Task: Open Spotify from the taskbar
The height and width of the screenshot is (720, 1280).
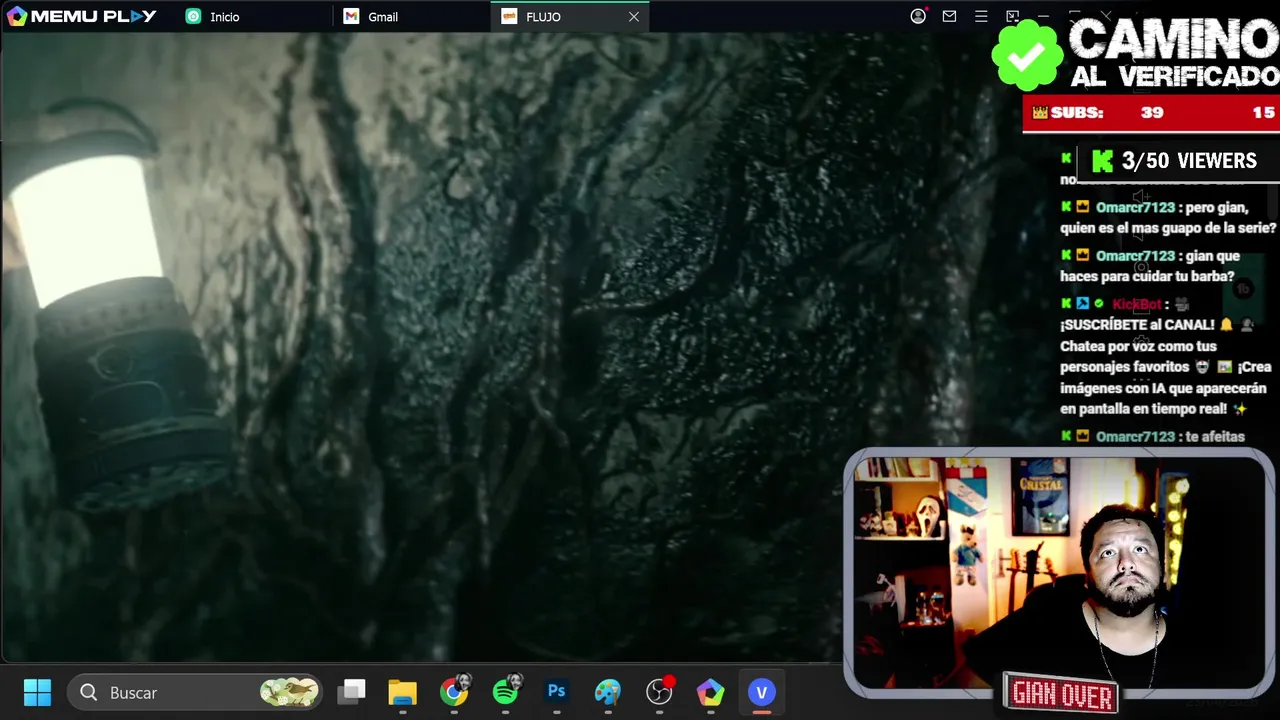Action: [x=506, y=692]
